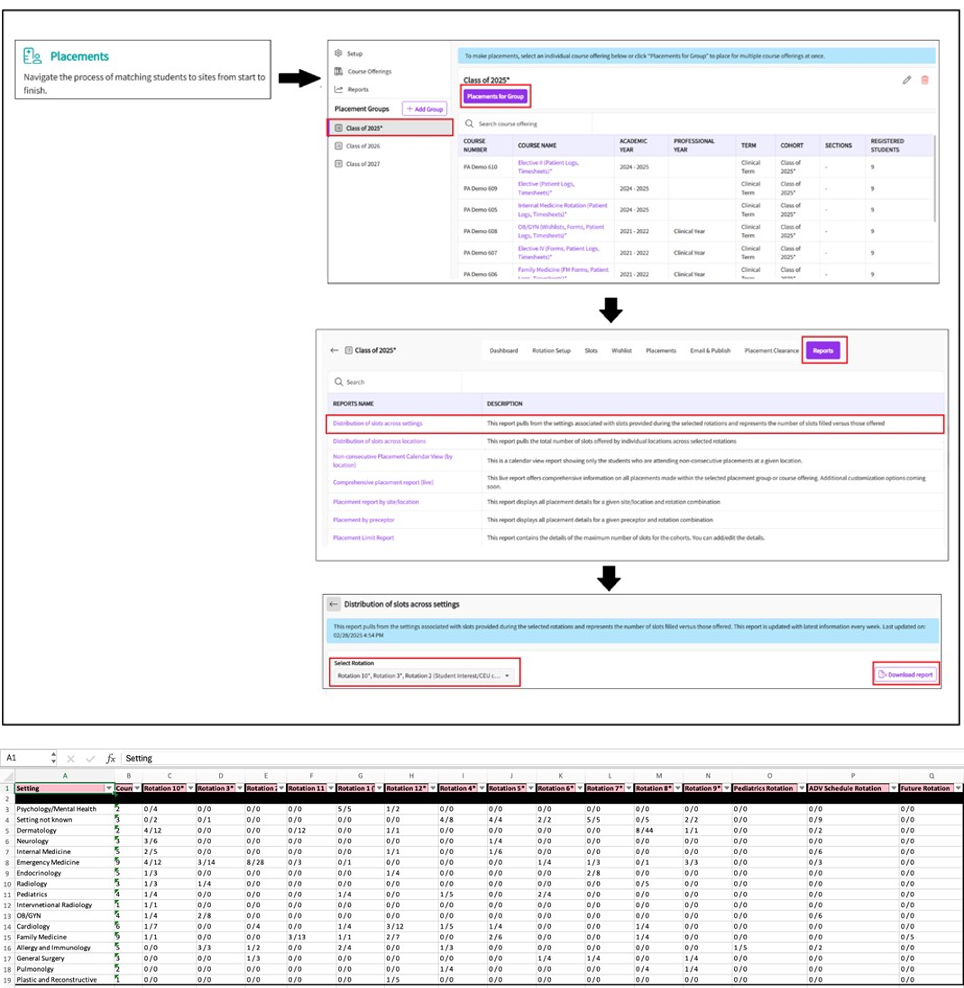This screenshot has width=964, height=988.
Task: Open Setup via its gear icon
Action: pos(339,54)
